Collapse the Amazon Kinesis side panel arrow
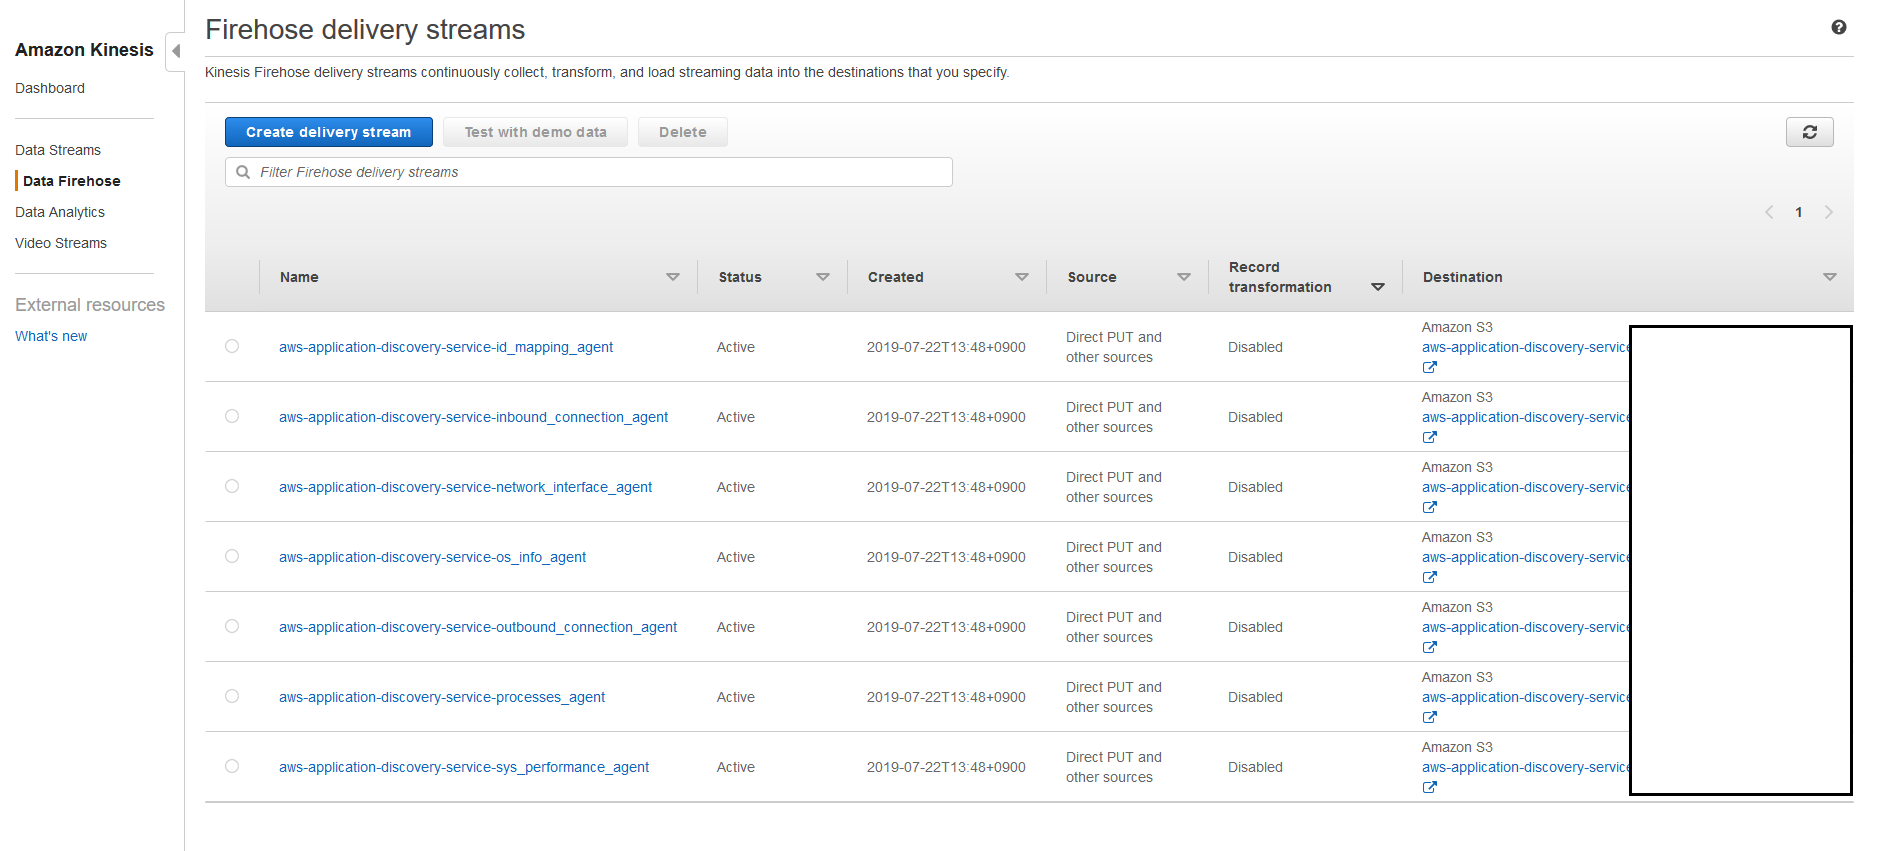 pyautogui.click(x=176, y=51)
